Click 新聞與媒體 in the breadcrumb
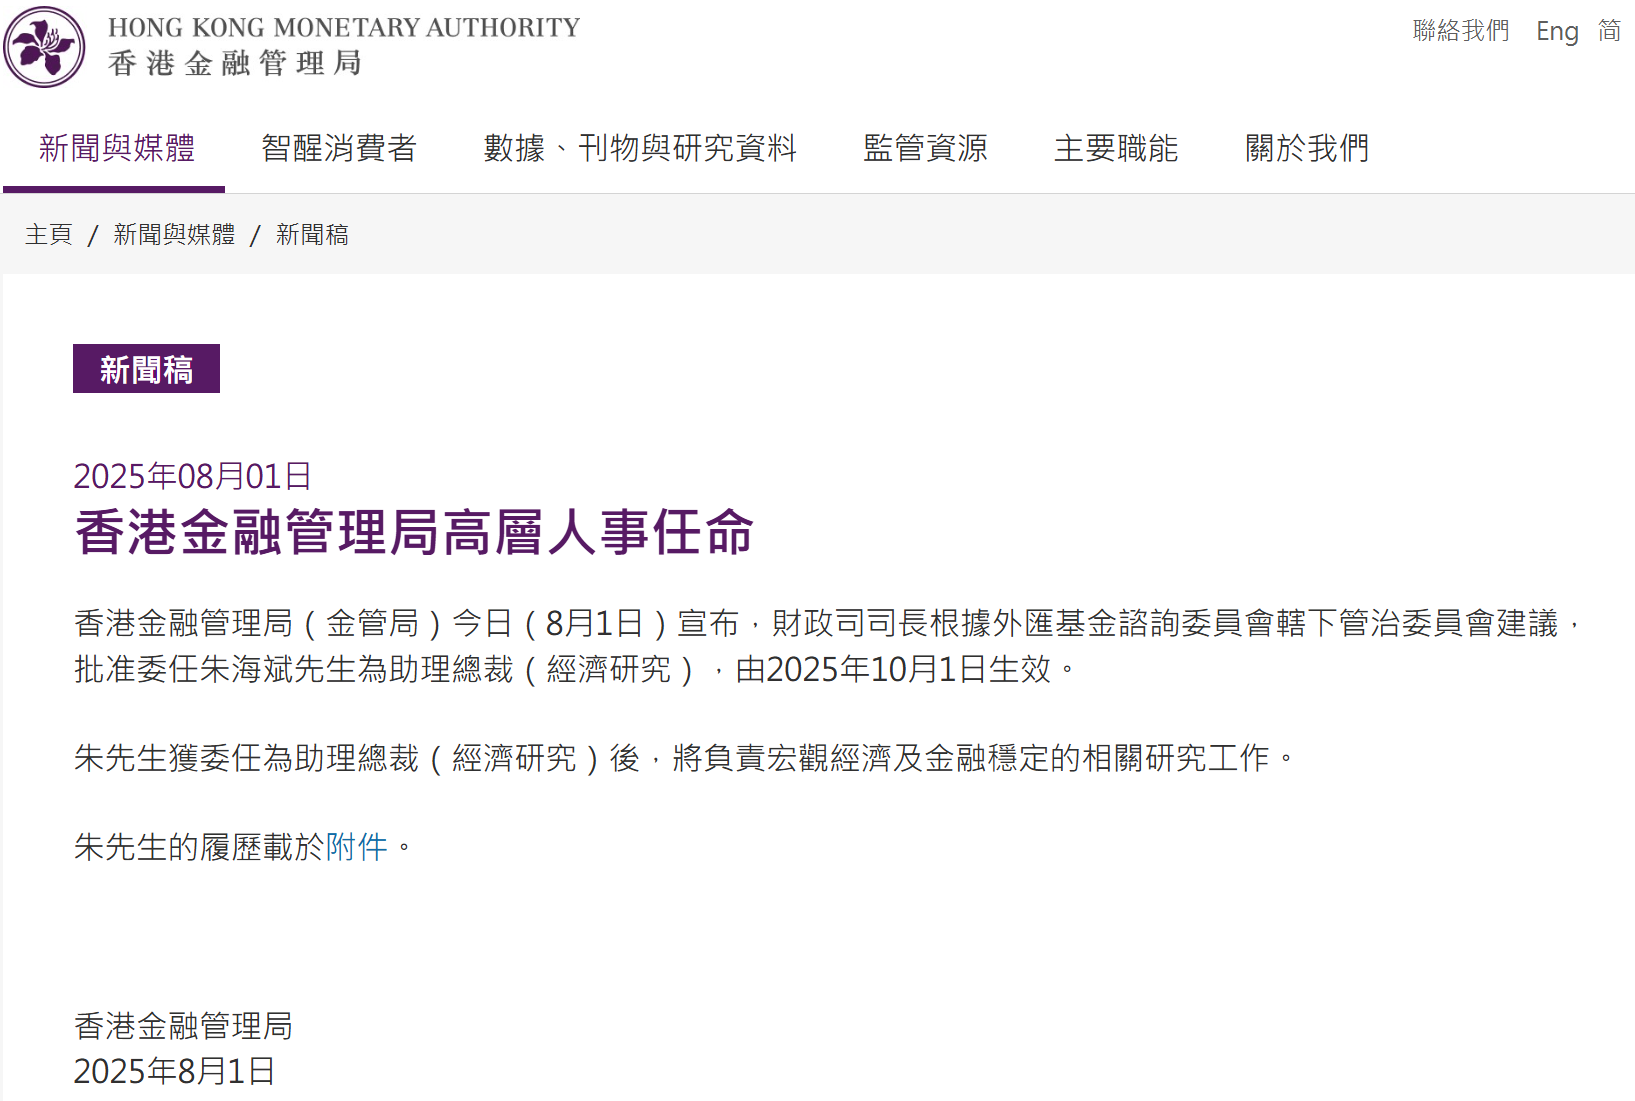1635x1101 pixels. [174, 234]
